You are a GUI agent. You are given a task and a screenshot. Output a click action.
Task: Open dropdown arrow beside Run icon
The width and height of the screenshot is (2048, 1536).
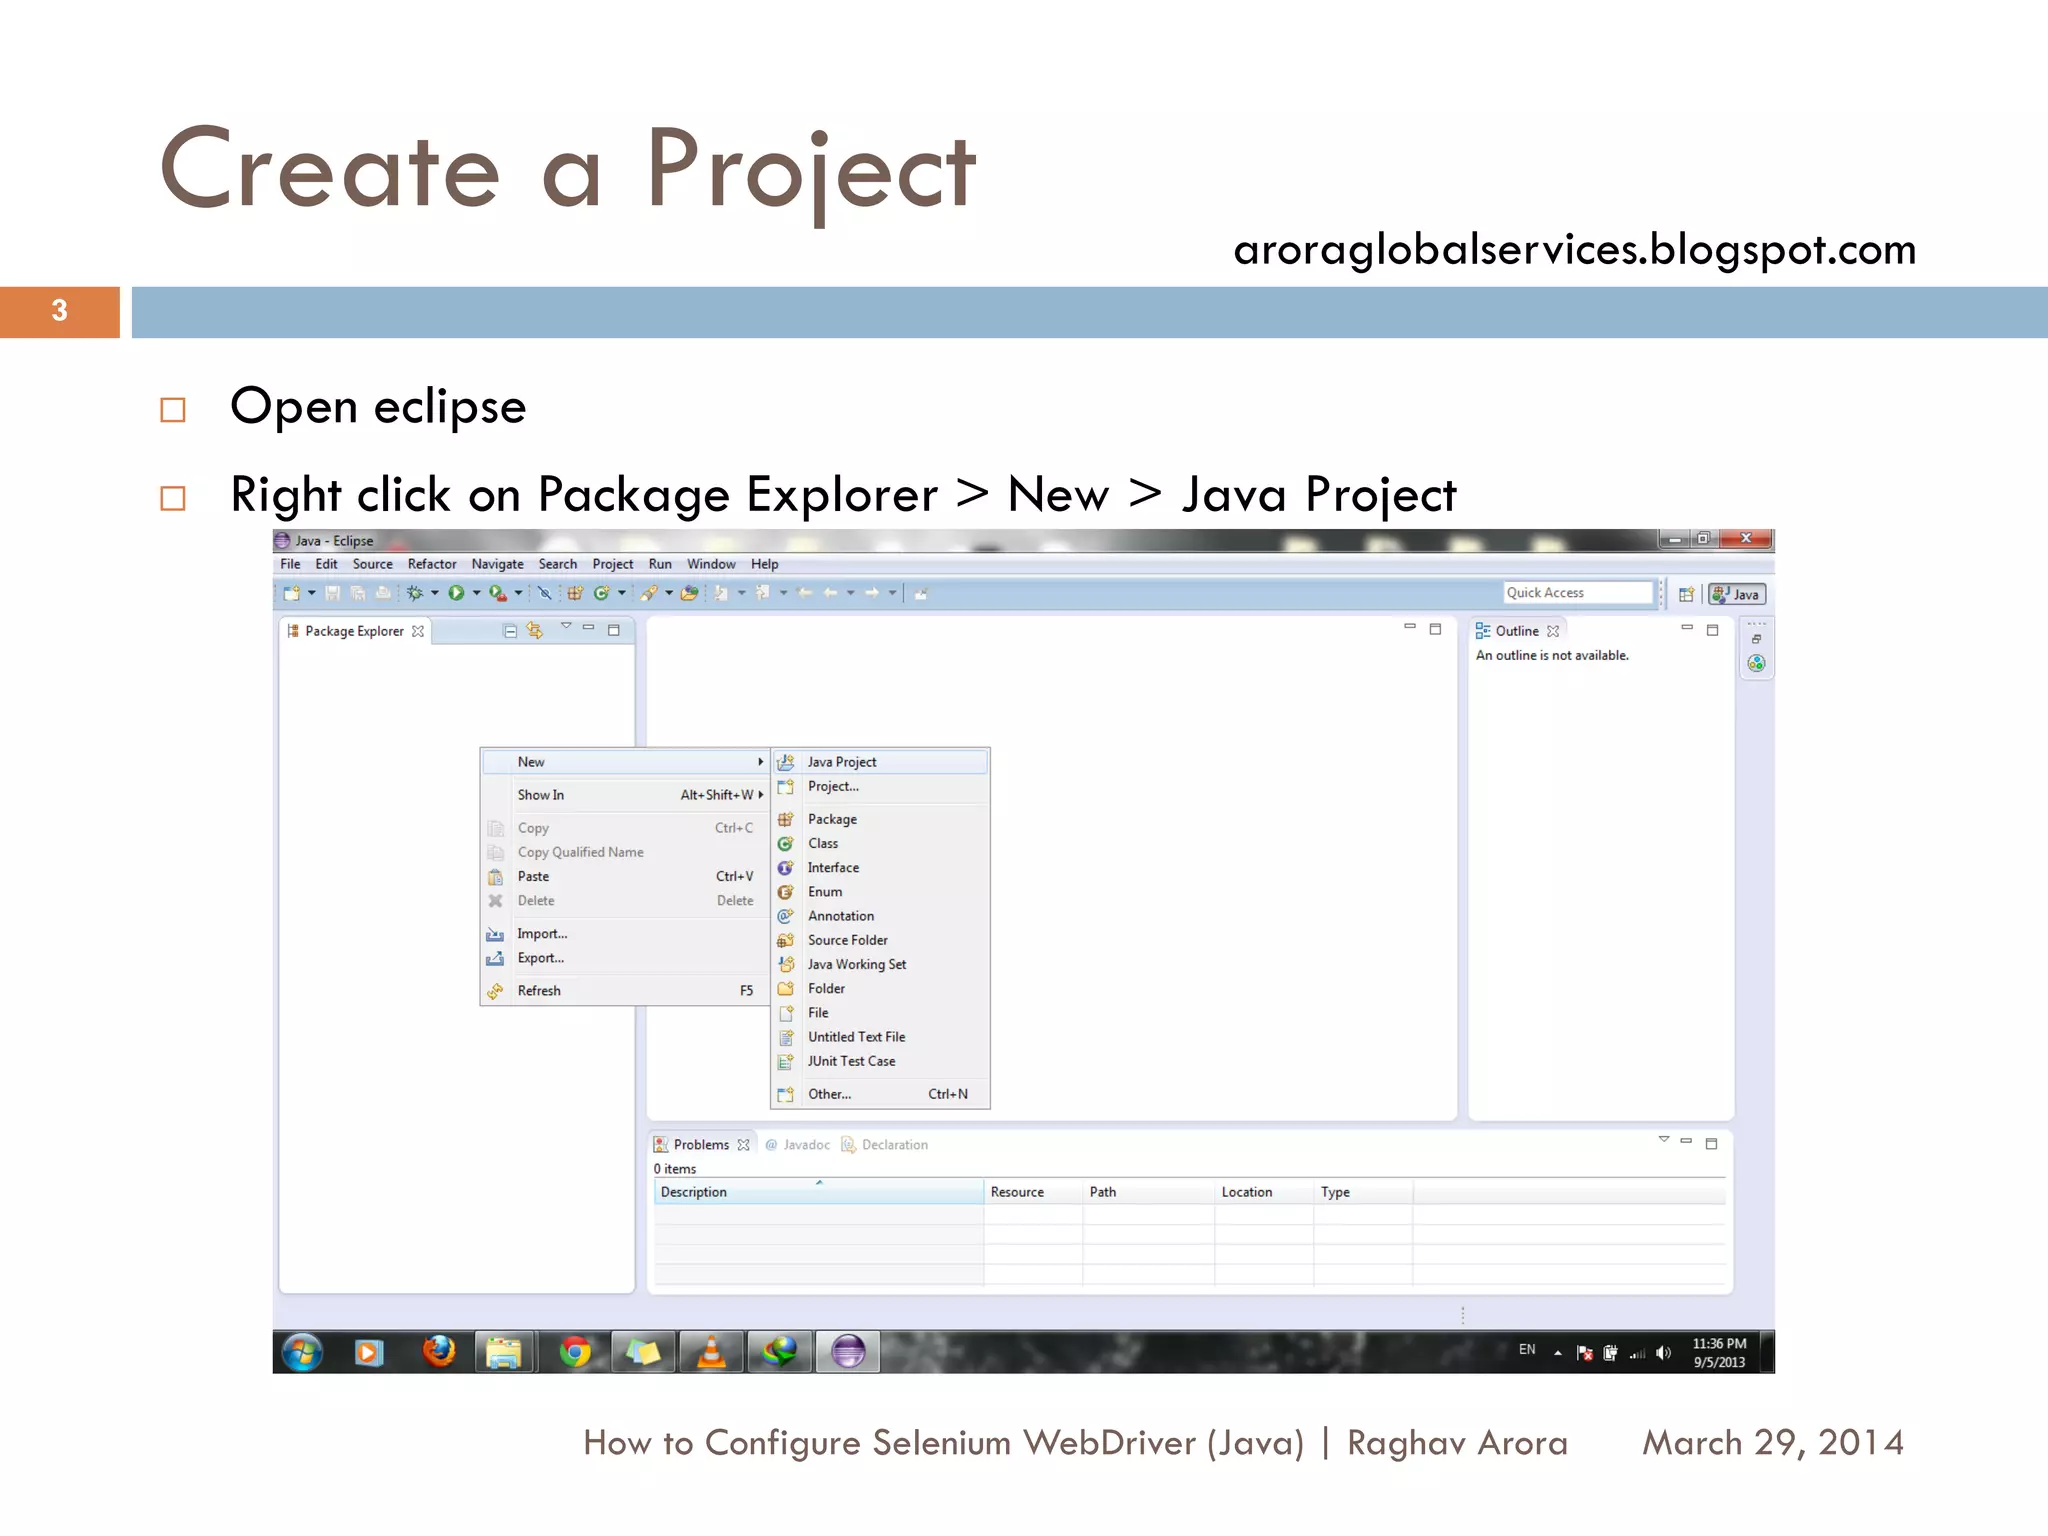(x=476, y=593)
